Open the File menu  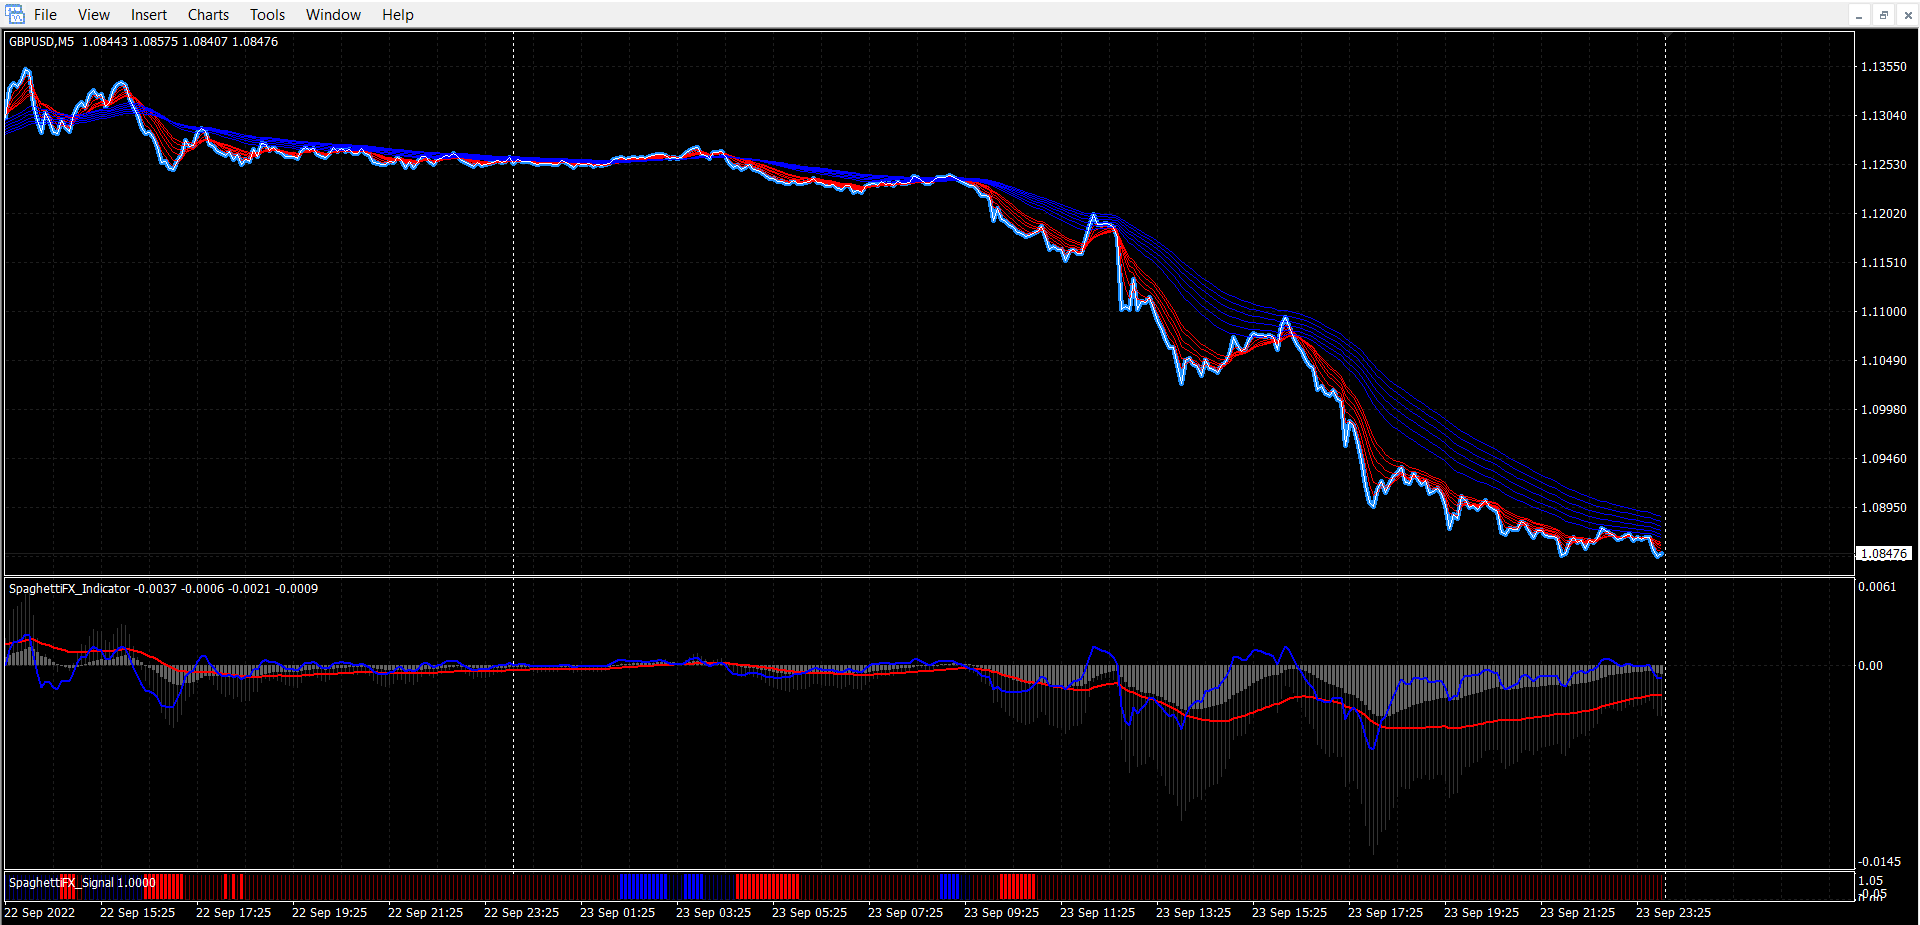coord(45,15)
